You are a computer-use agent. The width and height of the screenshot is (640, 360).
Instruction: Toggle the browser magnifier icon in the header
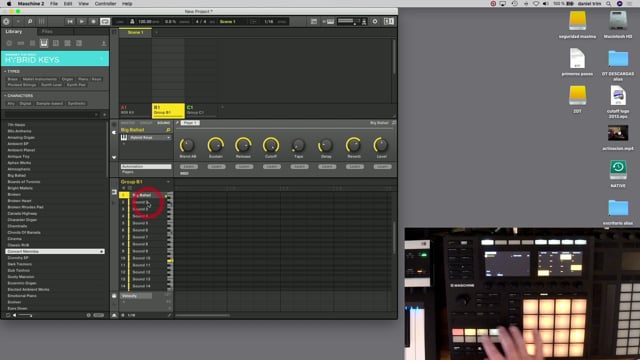pyautogui.click(x=30, y=21)
